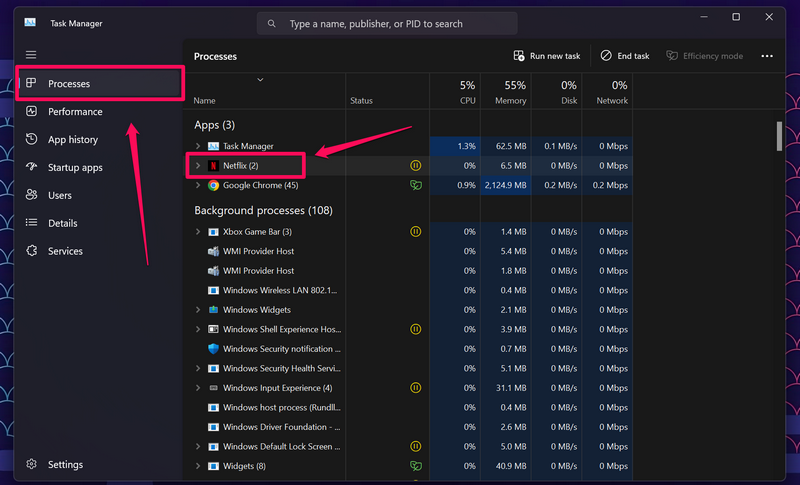Click the Netflix app icon
Image resolution: width=800 pixels, height=485 pixels.
coord(213,166)
